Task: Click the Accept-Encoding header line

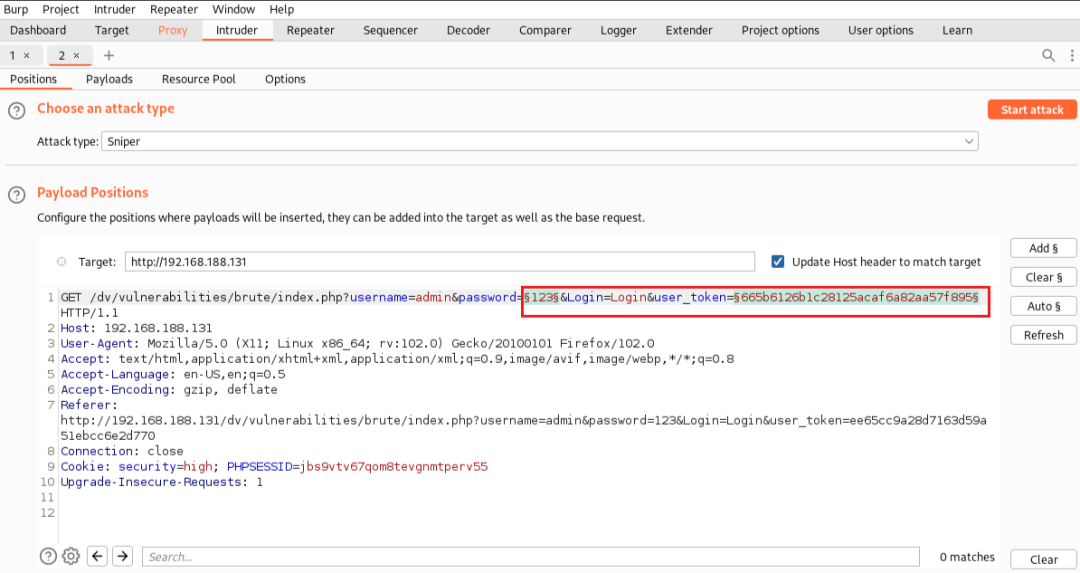Action: click(x=169, y=389)
